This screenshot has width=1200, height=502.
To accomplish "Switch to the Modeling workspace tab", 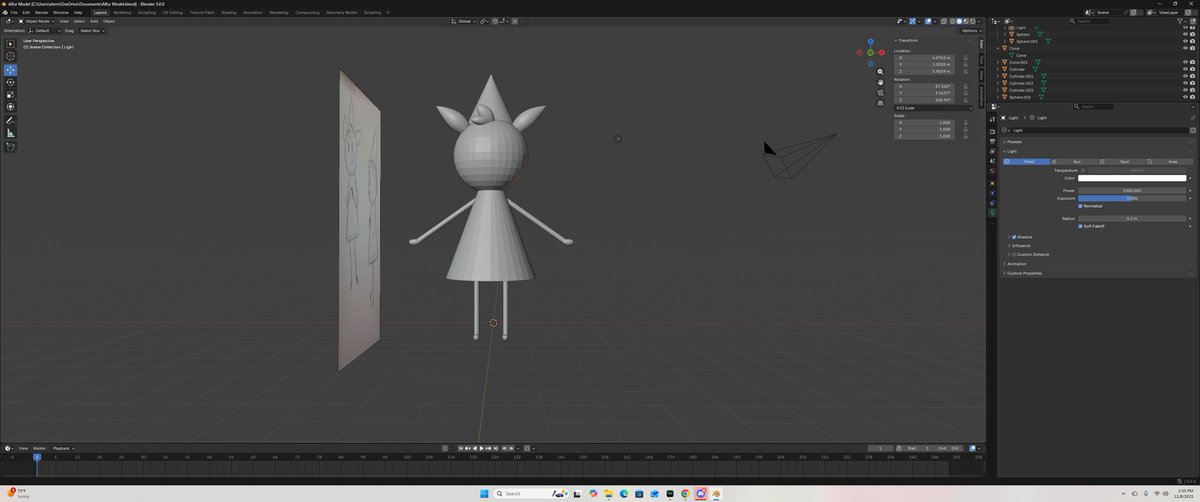I will [122, 12].
